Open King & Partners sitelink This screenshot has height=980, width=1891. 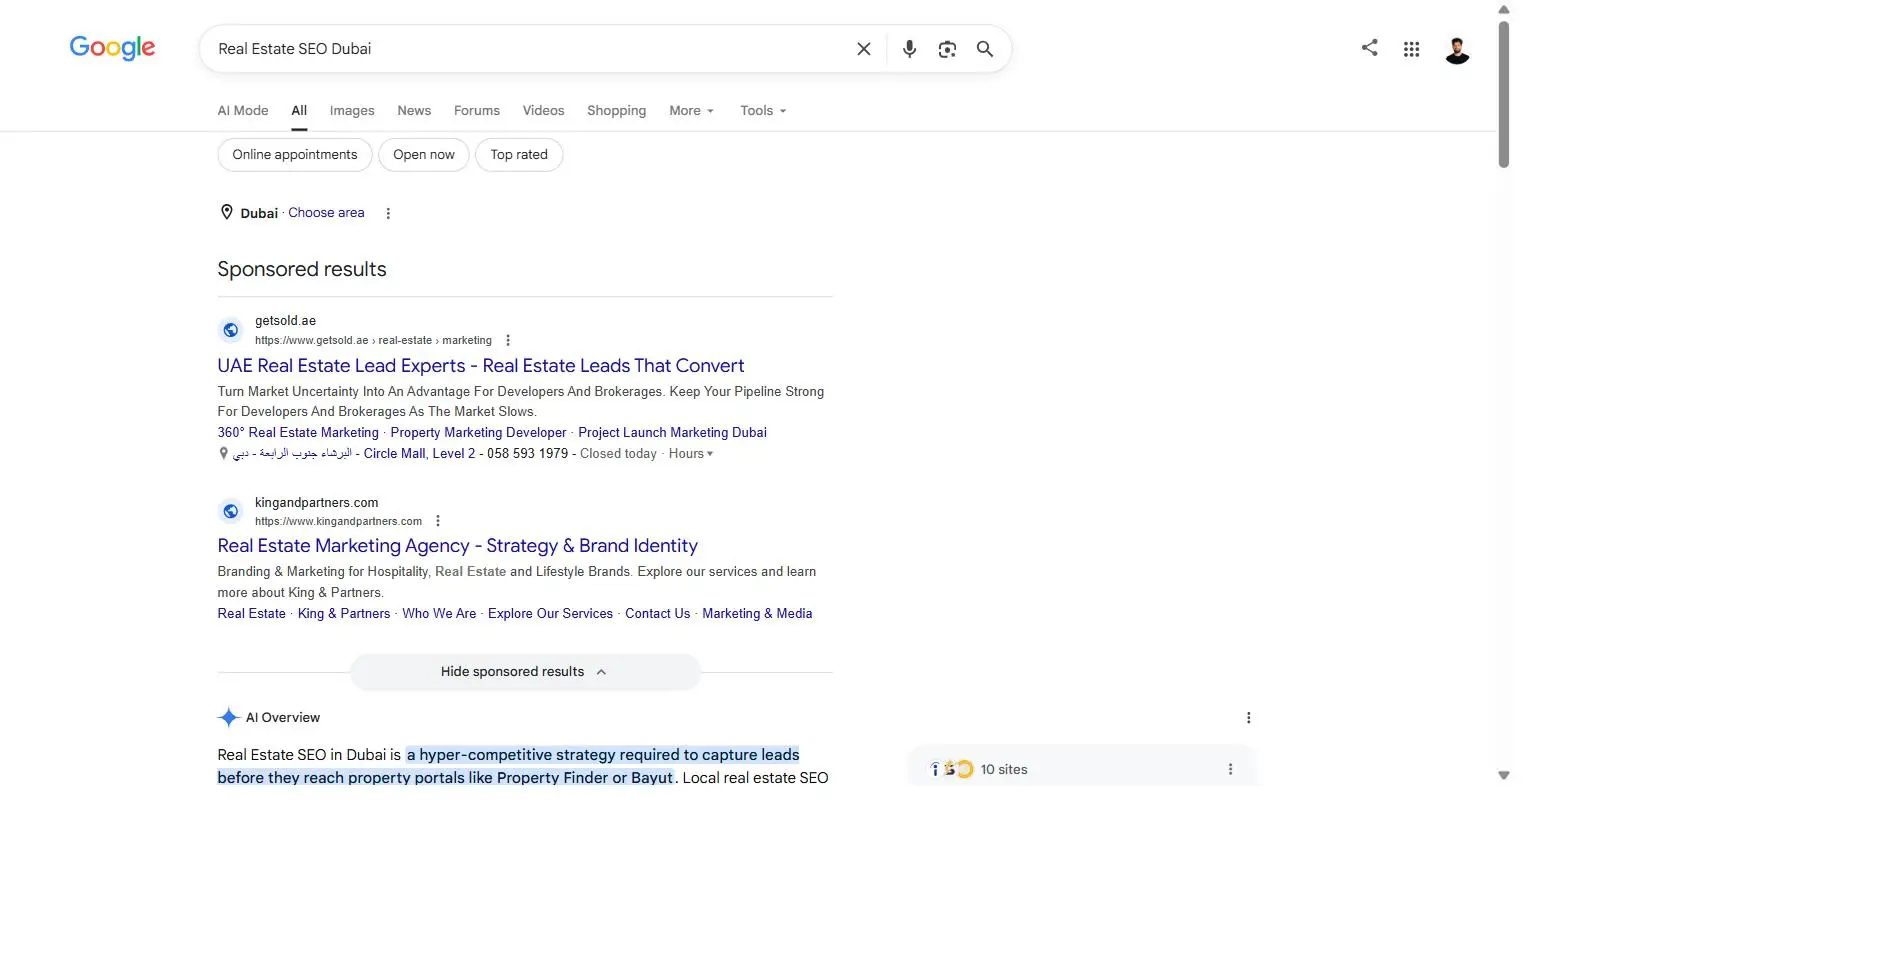344,614
